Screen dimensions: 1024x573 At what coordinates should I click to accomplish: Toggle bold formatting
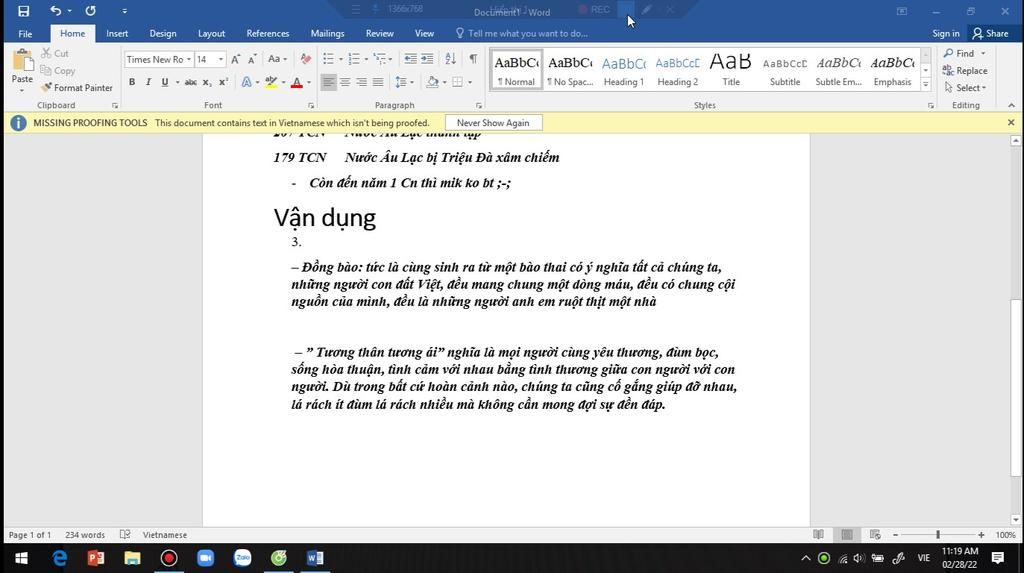132,82
